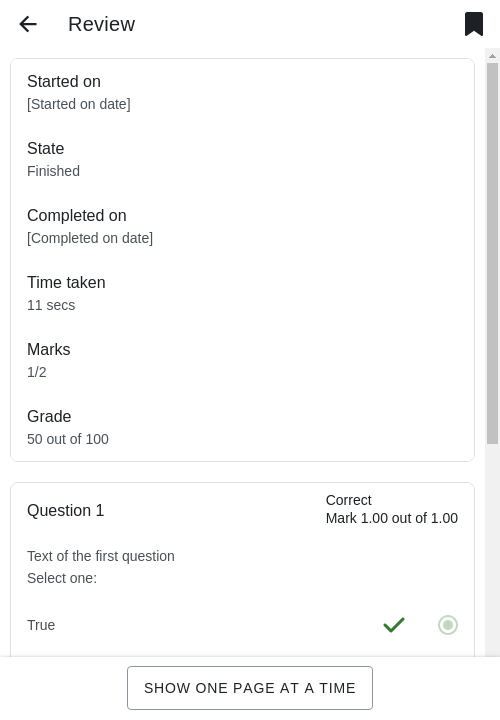The height and width of the screenshot is (720, 500).
Task: Select the True radio button
Action: point(448,625)
